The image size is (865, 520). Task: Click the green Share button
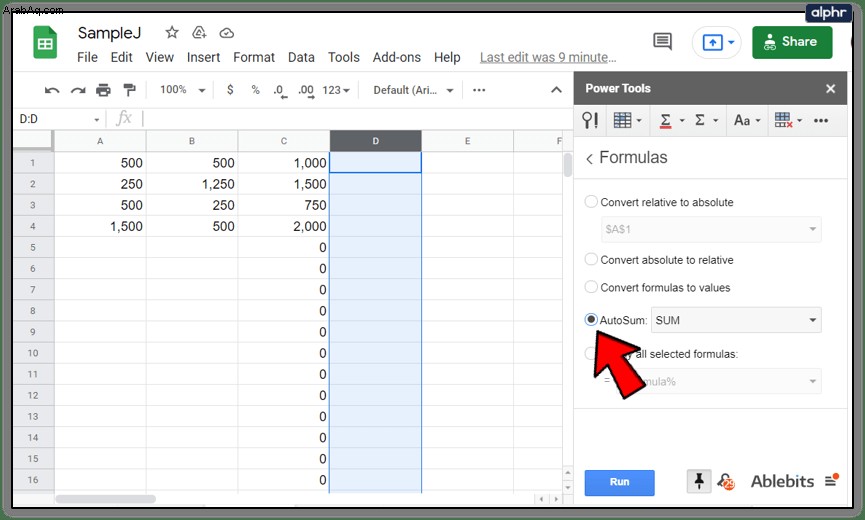tap(792, 42)
